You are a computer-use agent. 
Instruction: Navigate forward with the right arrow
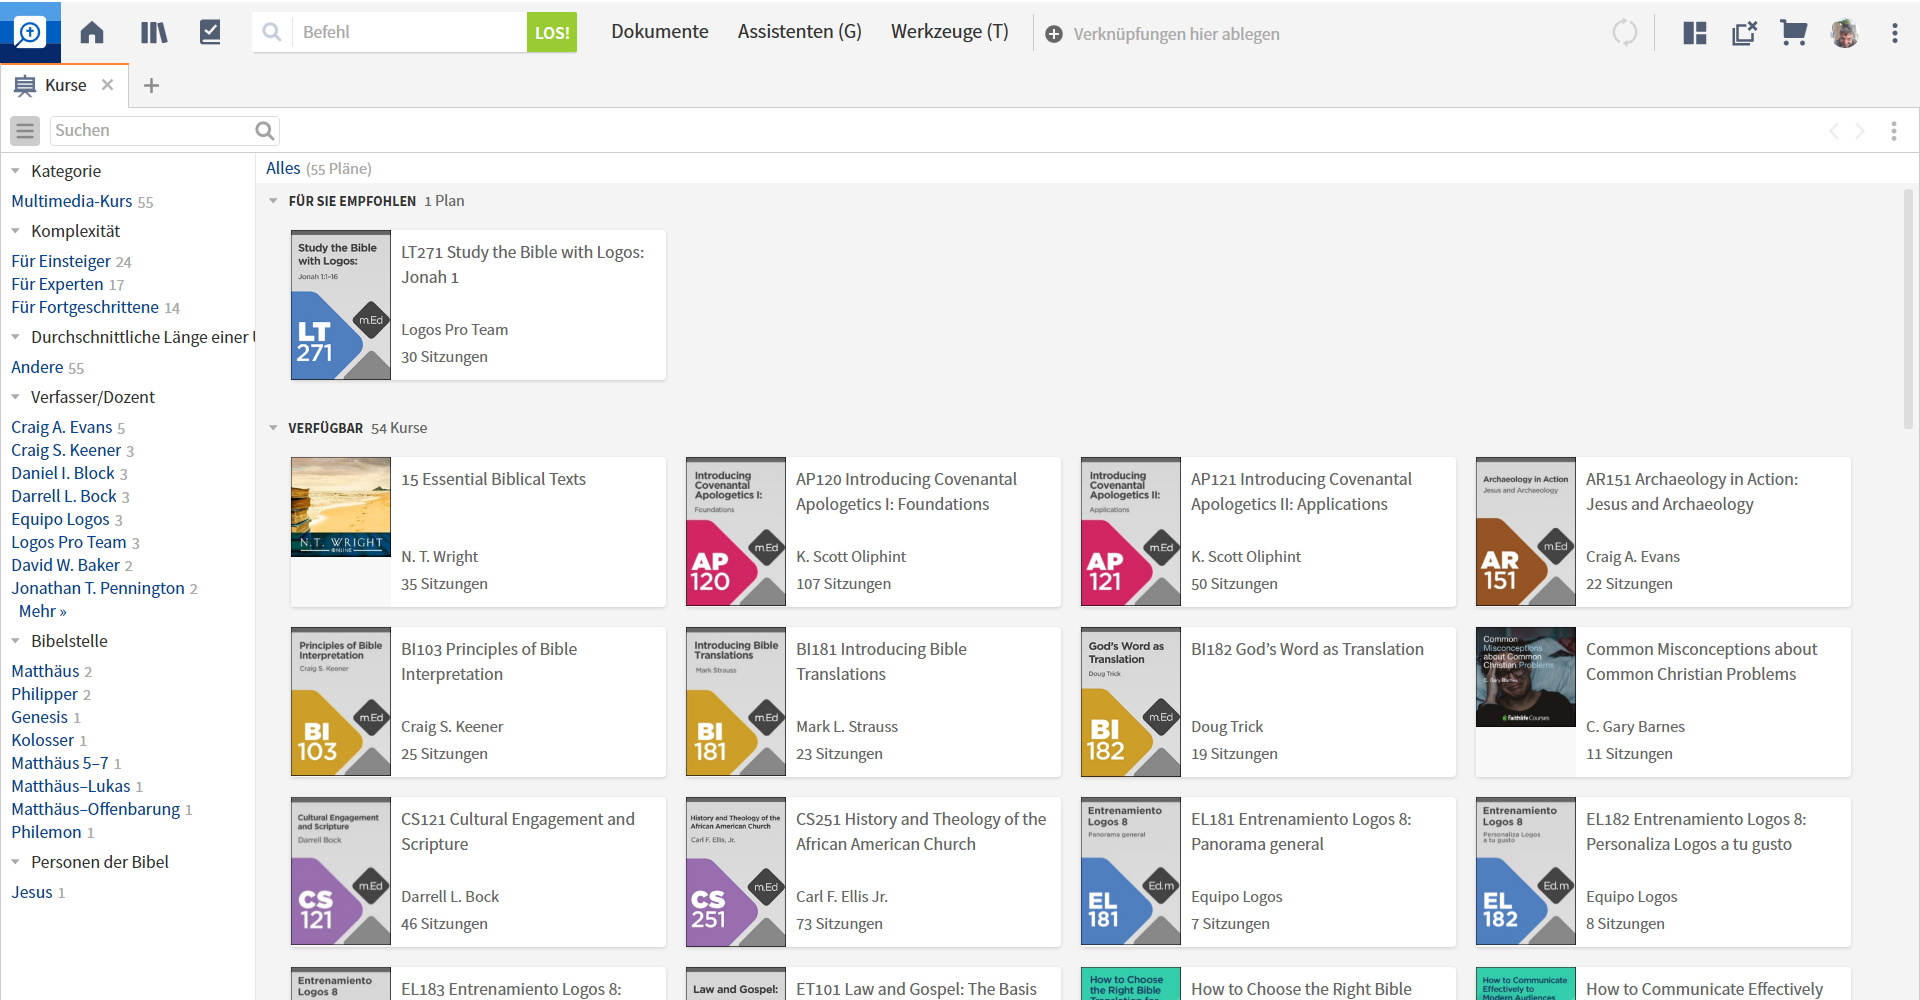pos(1860,131)
